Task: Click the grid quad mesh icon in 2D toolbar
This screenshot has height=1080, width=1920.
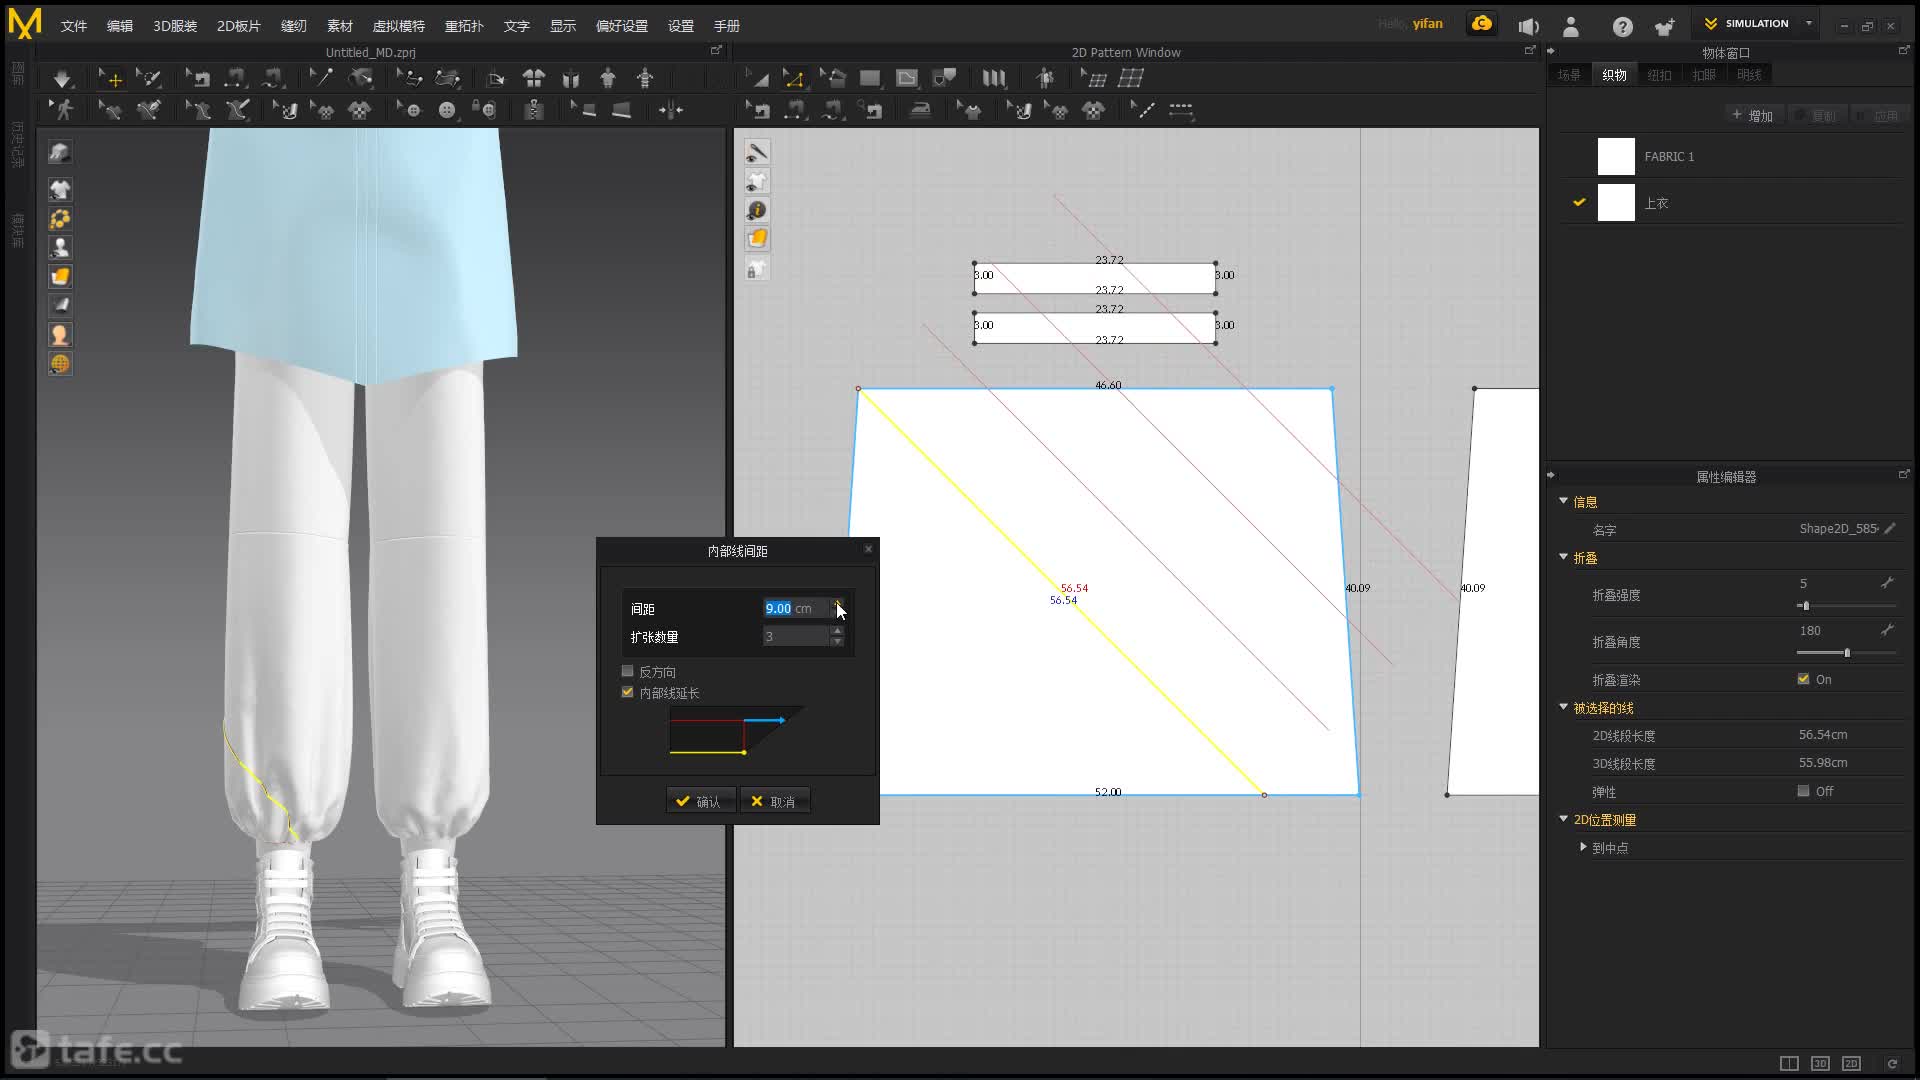Action: [1131, 78]
